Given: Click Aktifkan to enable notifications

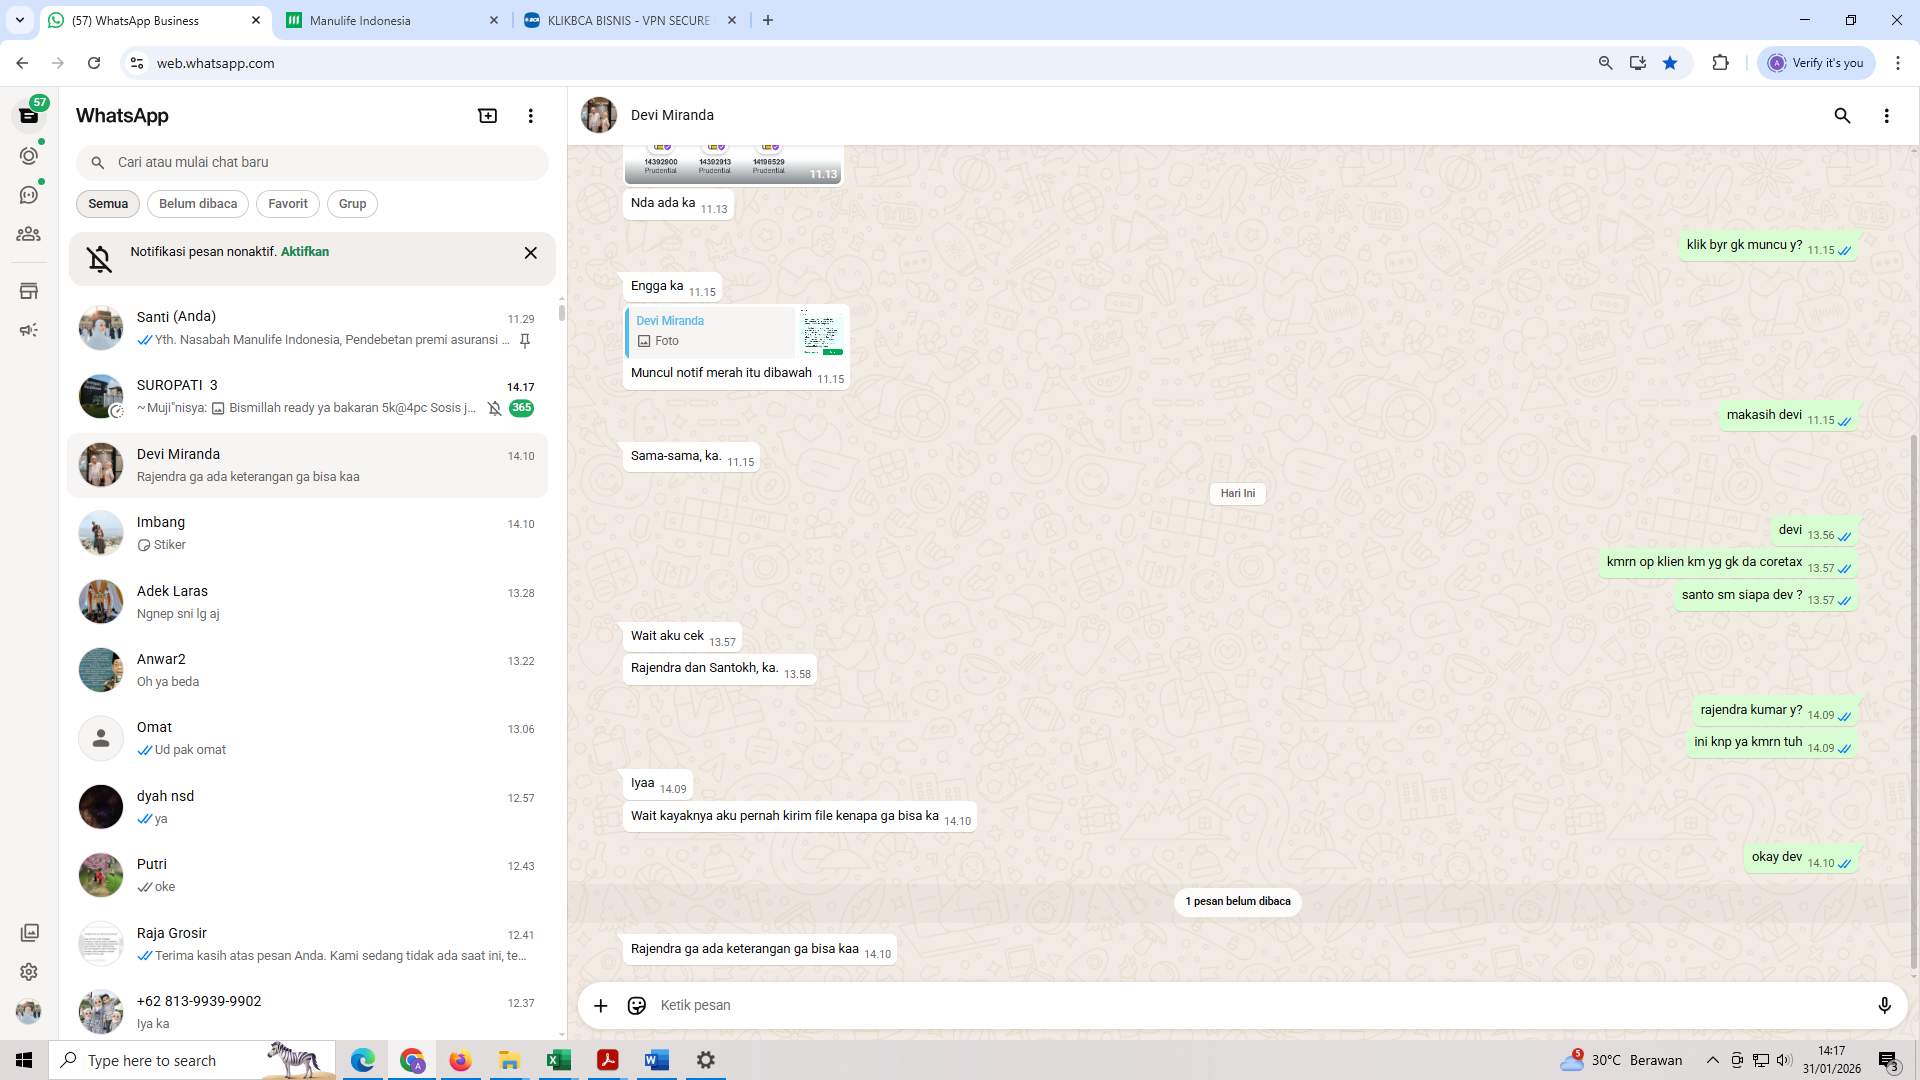Looking at the screenshot, I should [x=304, y=251].
